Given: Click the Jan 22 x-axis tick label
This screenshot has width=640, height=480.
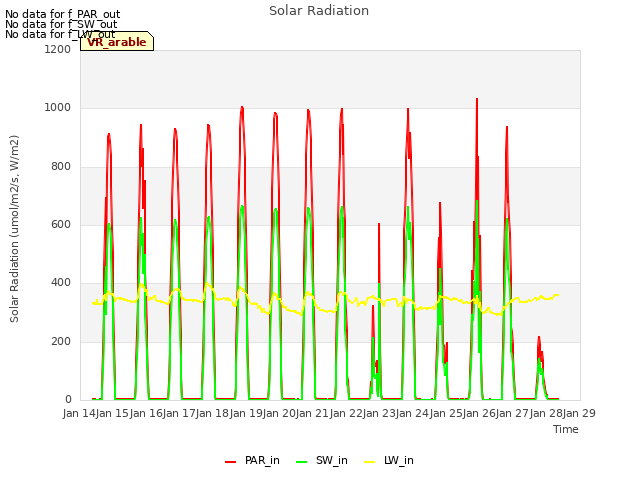Looking at the screenshot, I should 346,413.
